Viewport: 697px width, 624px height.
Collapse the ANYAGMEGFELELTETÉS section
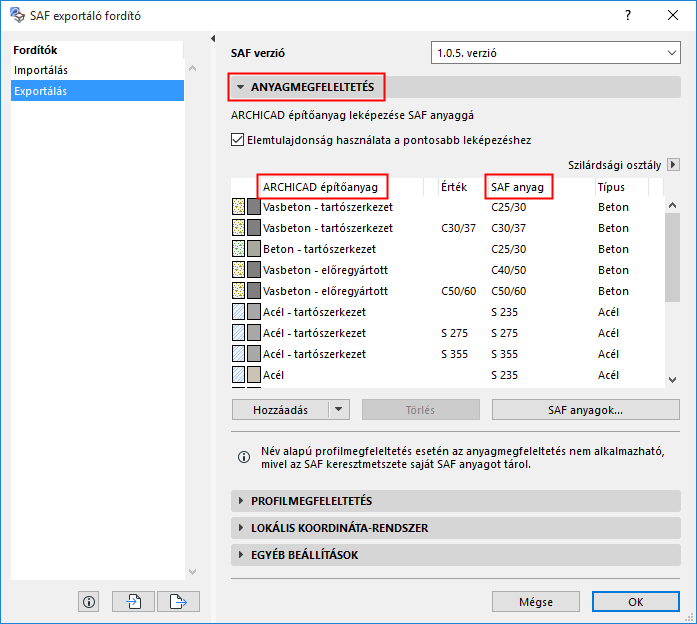[240, 87]
